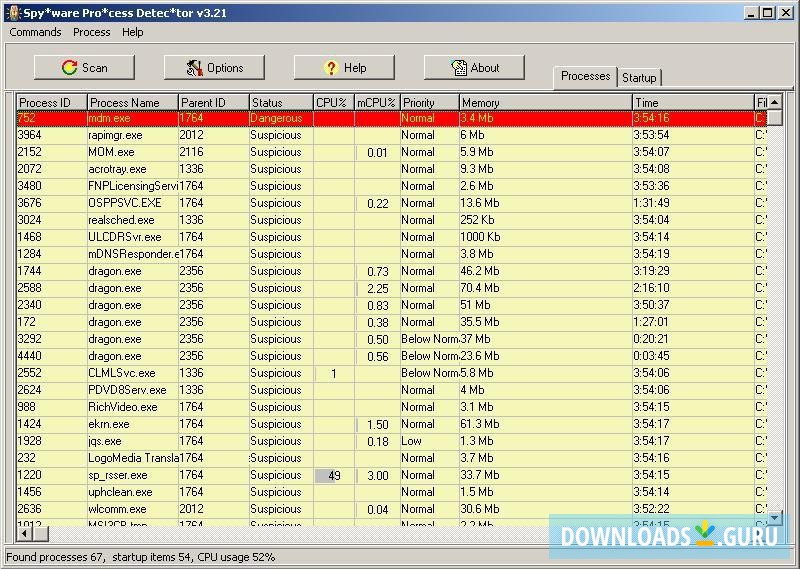Sort by Memory column header
The height and width of the screenshot is (569, 800).
click(x=546, y=103)
